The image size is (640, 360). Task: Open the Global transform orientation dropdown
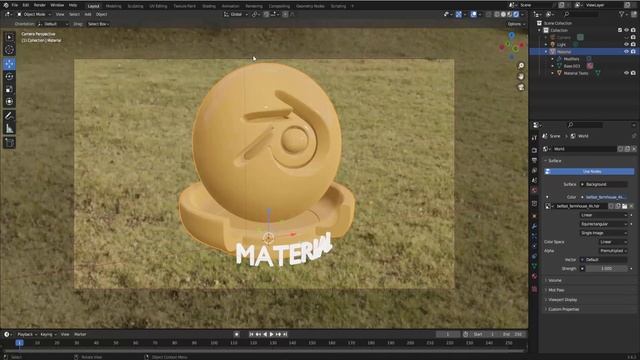pyautogui.click(x=236, y=14)
